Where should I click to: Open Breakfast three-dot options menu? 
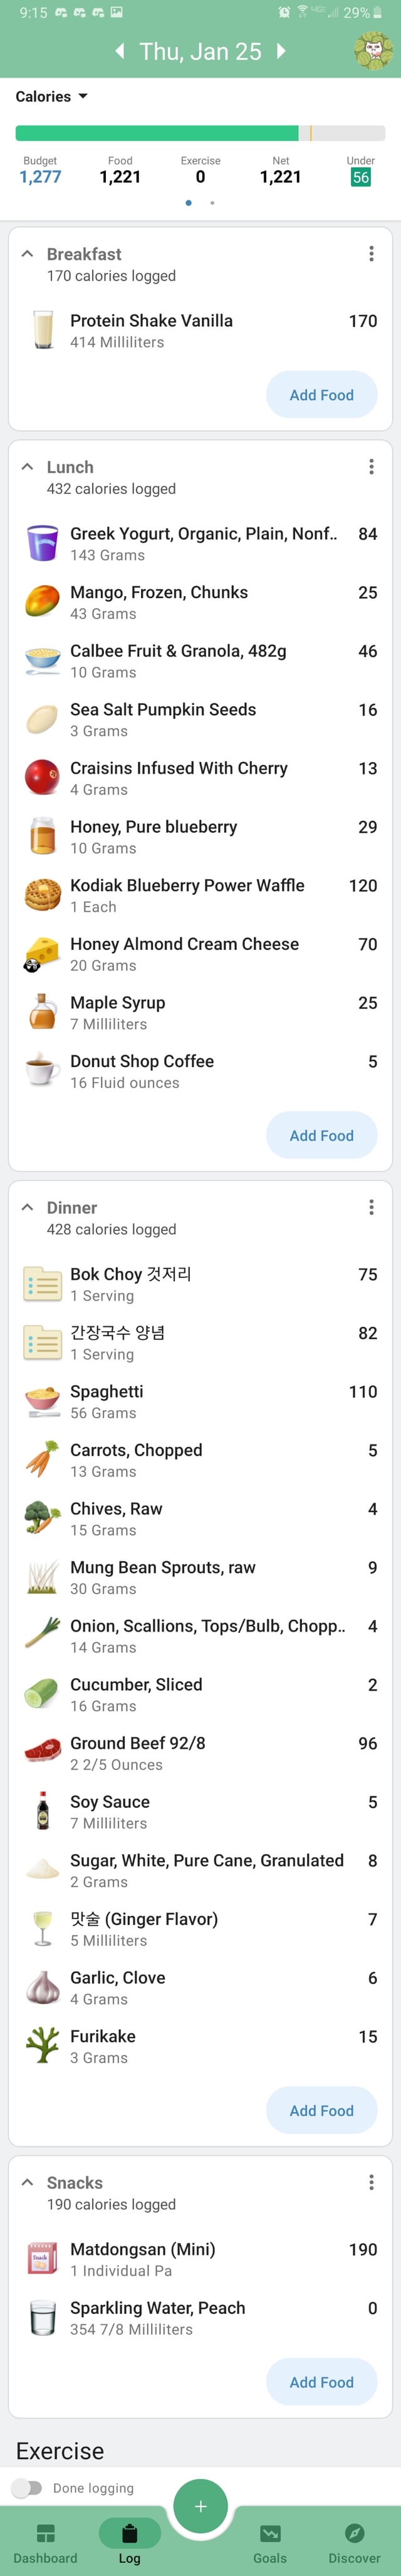point(371,254)
